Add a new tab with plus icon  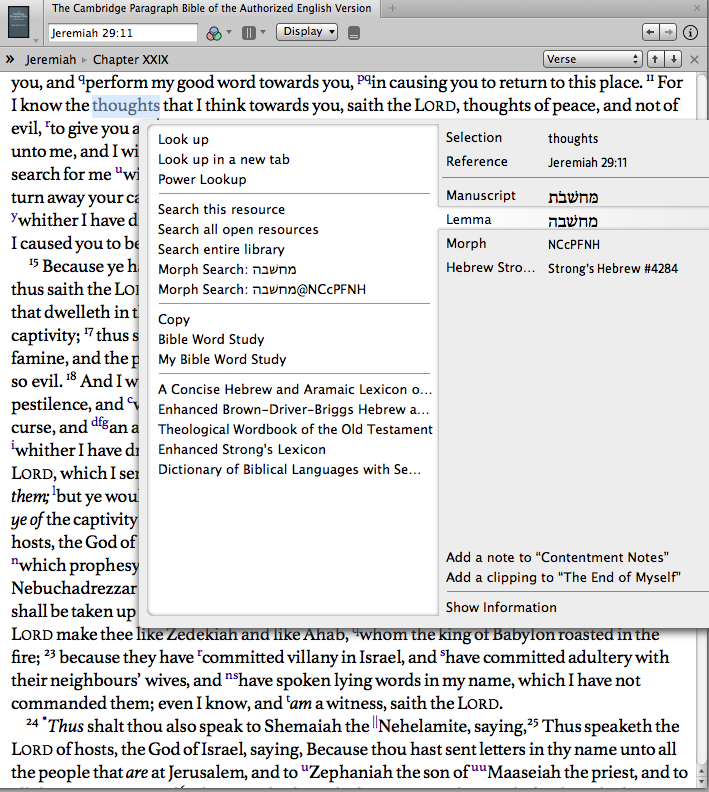click(392, 8)
